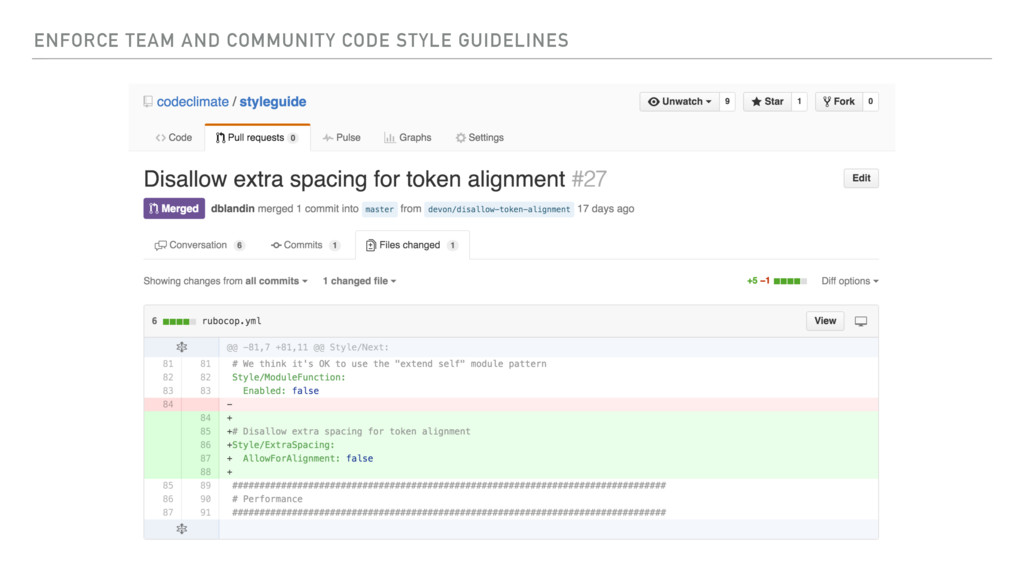Open the codeclimate owner link
The image size is (1024, 576).
(193, 102)
